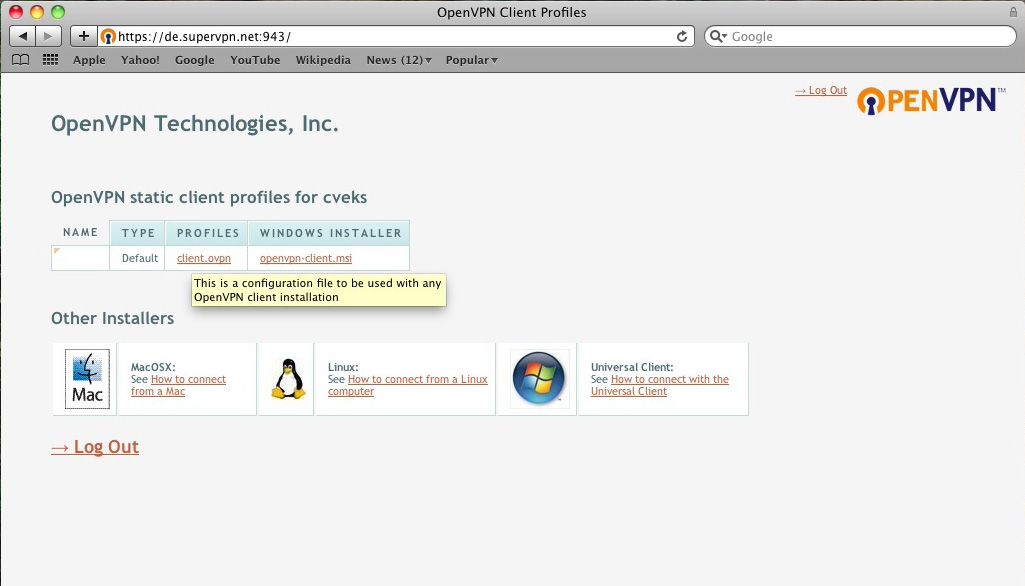Click the Other Installers heading

[x=112, y=319]
